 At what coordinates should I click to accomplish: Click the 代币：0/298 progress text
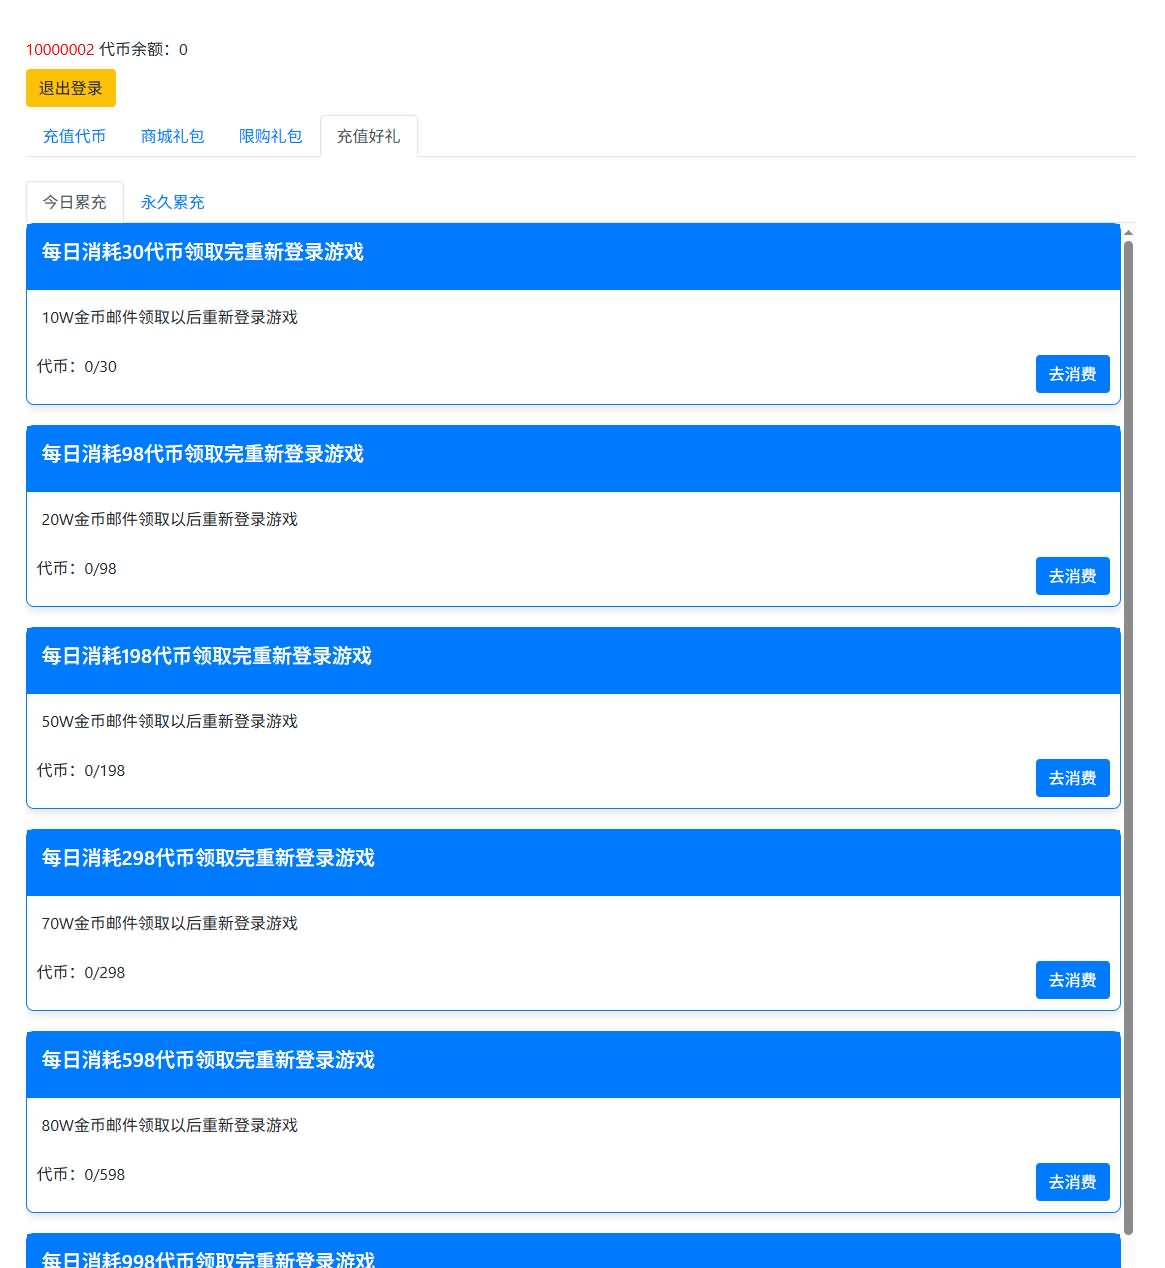(x=80, y=972)
